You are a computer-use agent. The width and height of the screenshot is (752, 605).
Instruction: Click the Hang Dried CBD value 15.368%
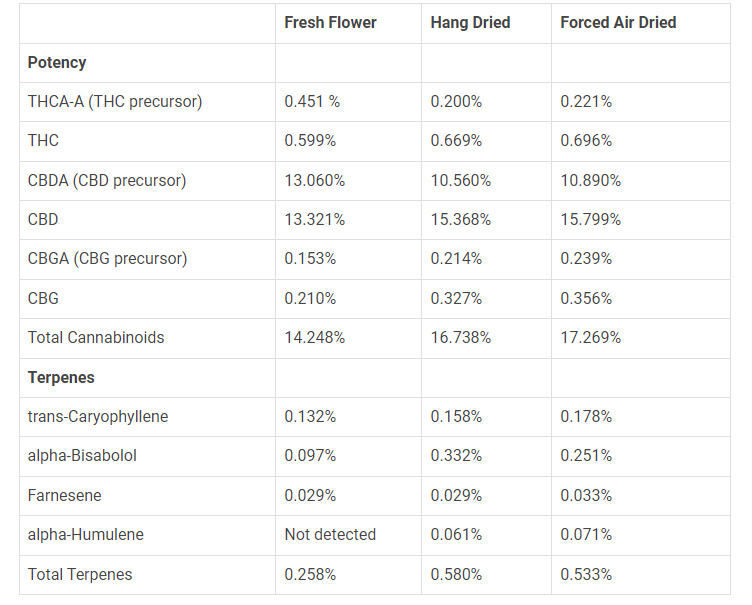(x=460, y=220)
